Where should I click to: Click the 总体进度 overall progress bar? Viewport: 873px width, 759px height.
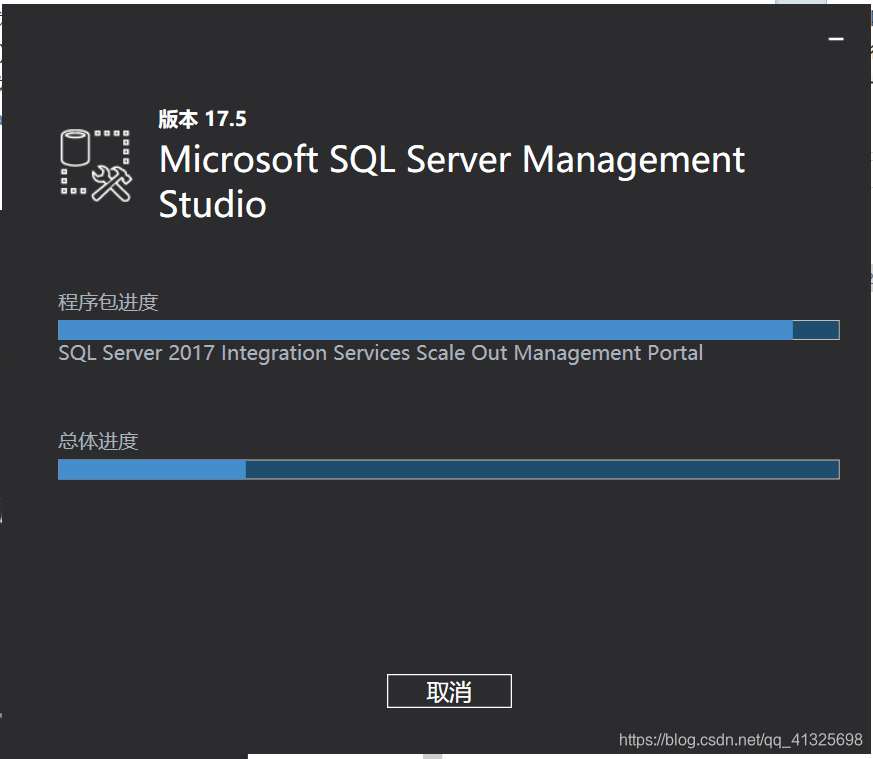point(449,469)
